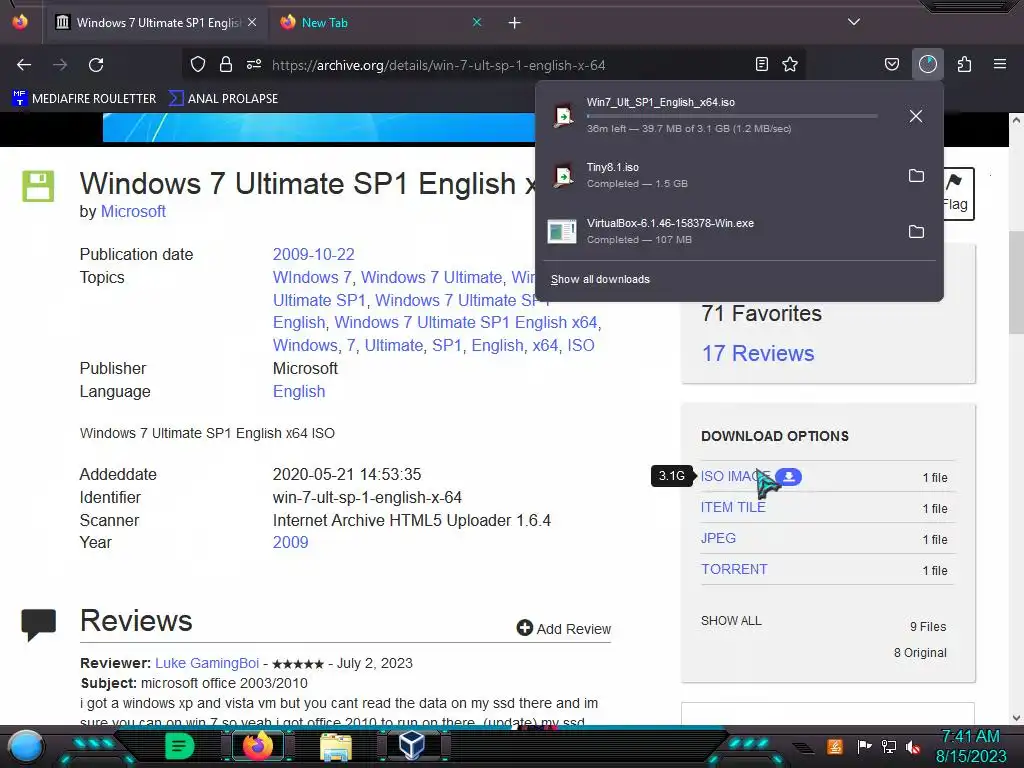
Task: Open MEDIAFIRE ROULETTER bookmark
Action: 84,99
